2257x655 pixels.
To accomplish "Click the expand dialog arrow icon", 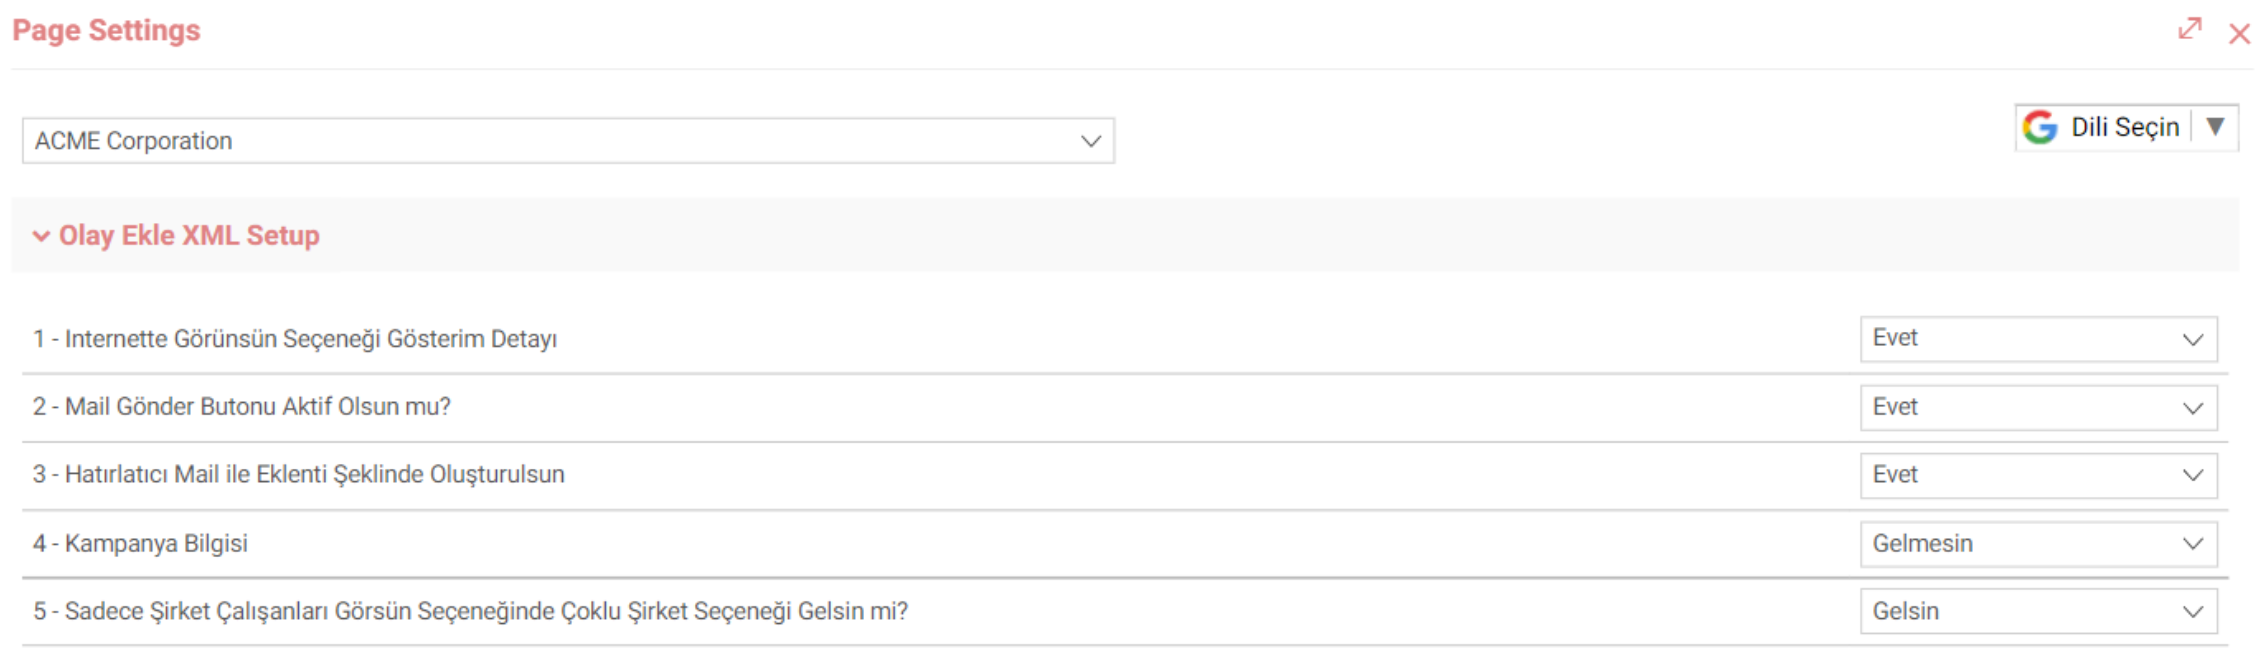I will click(x=2189, y=29).
